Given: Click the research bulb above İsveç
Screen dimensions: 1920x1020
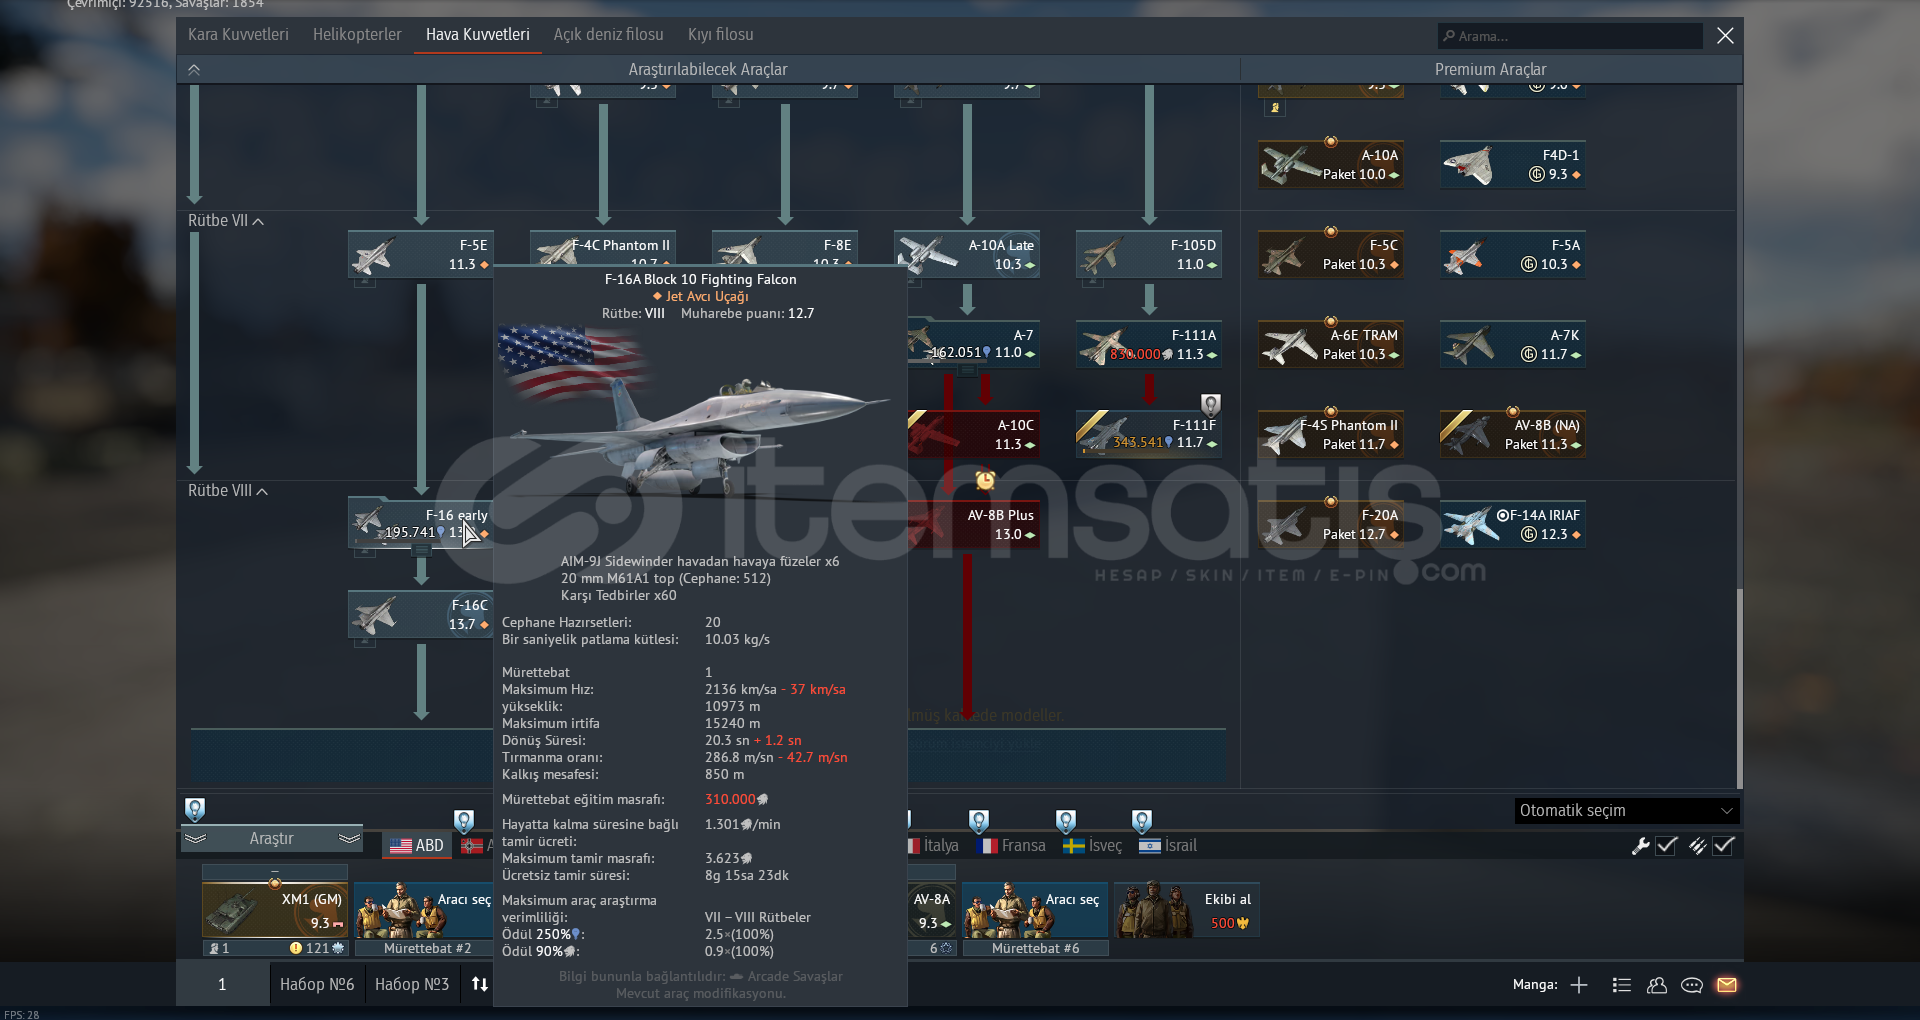Looking at the screenshot, I should (x=1066, y=821).
